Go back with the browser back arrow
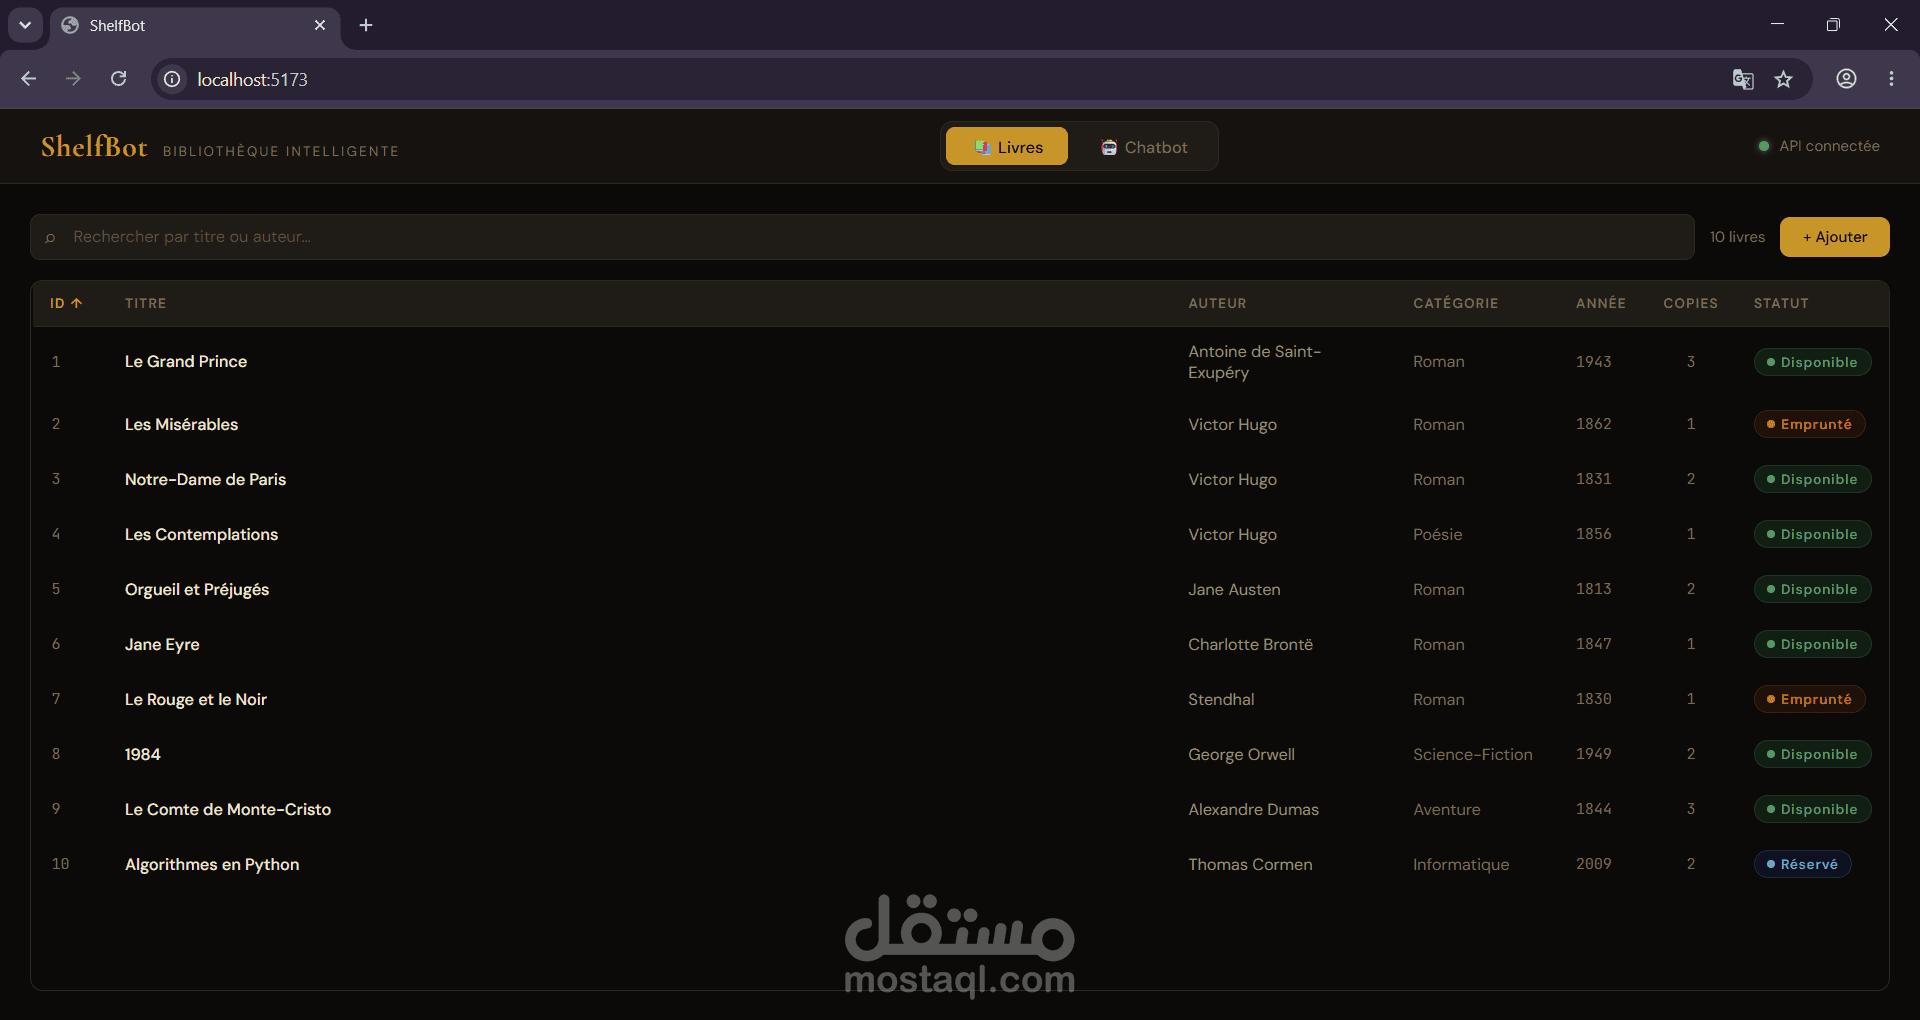 click(28, 79)
